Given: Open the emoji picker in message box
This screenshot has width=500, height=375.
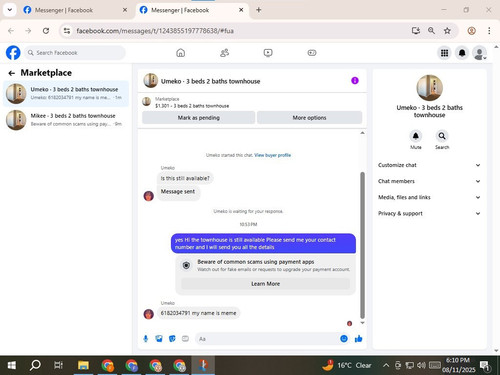Looking at the screenshot, I should [344, 339].
